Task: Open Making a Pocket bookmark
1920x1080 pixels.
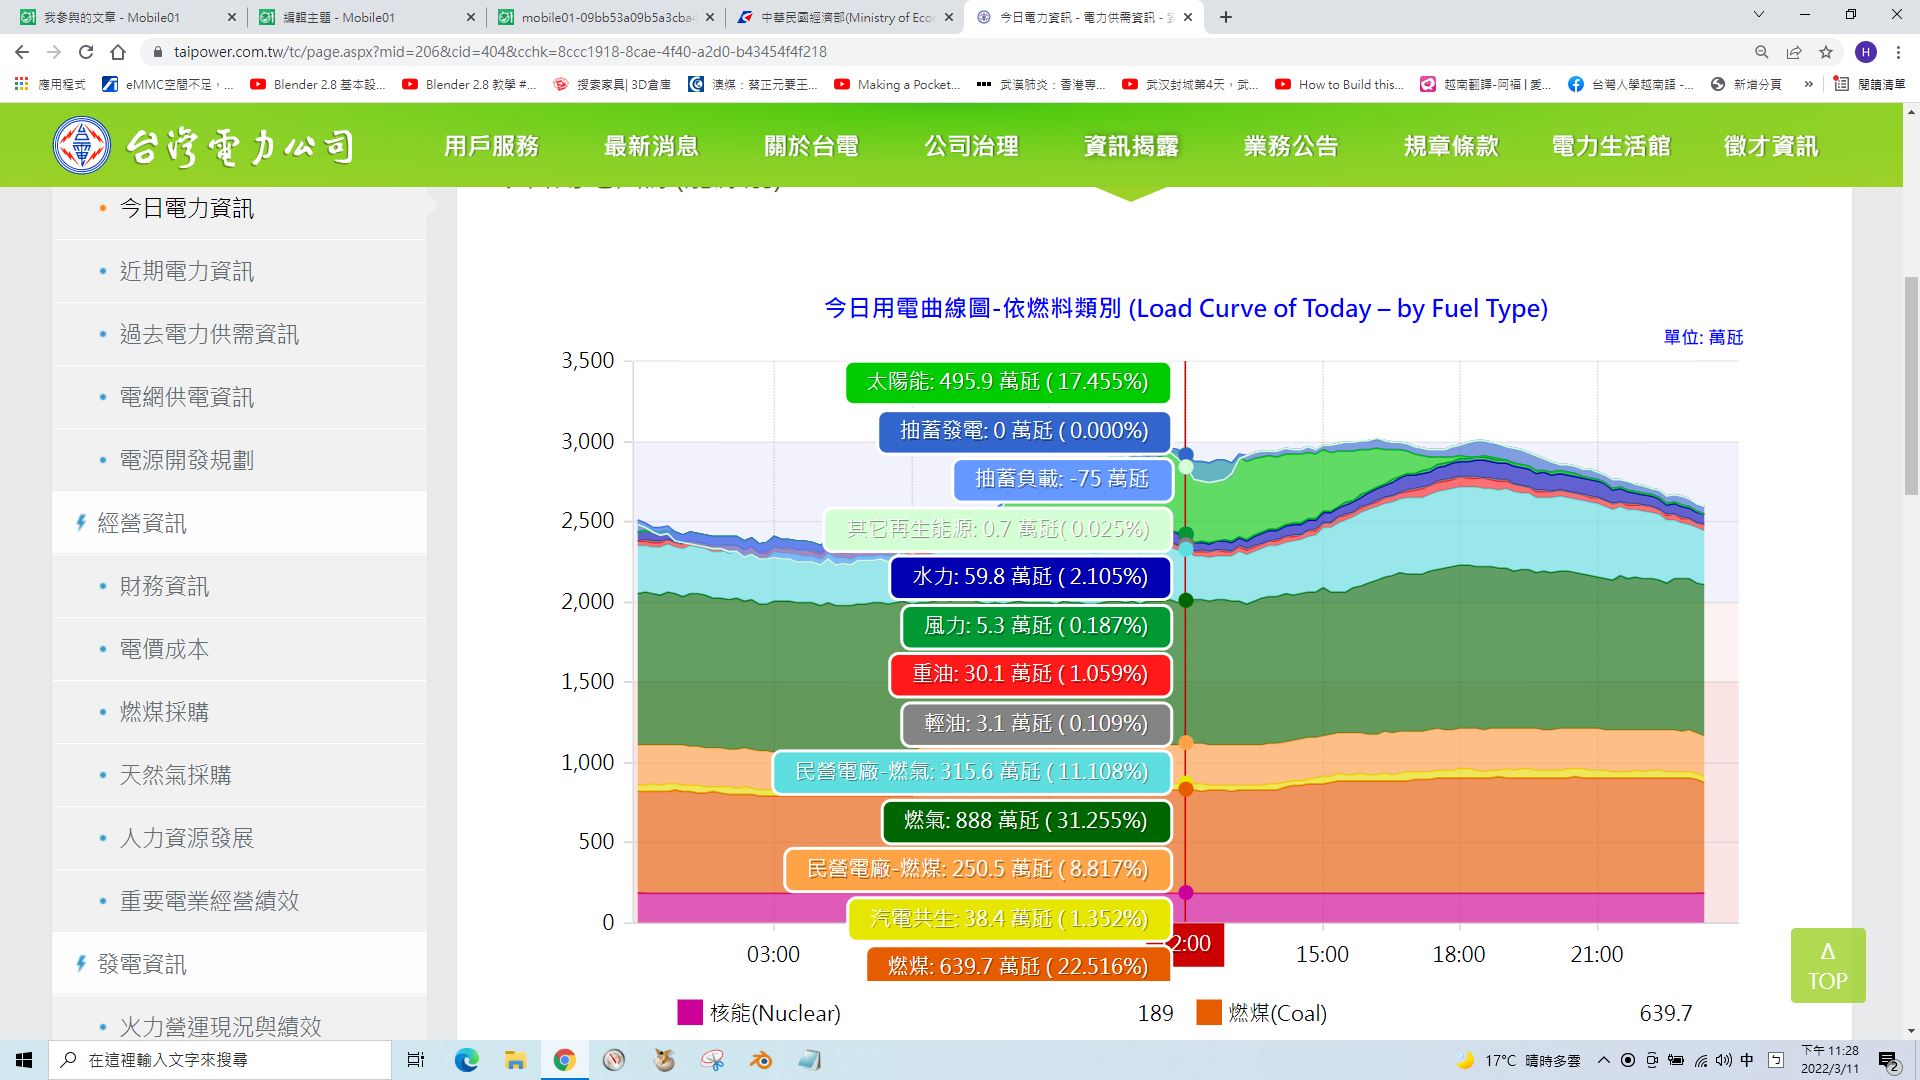Action: 897,85
